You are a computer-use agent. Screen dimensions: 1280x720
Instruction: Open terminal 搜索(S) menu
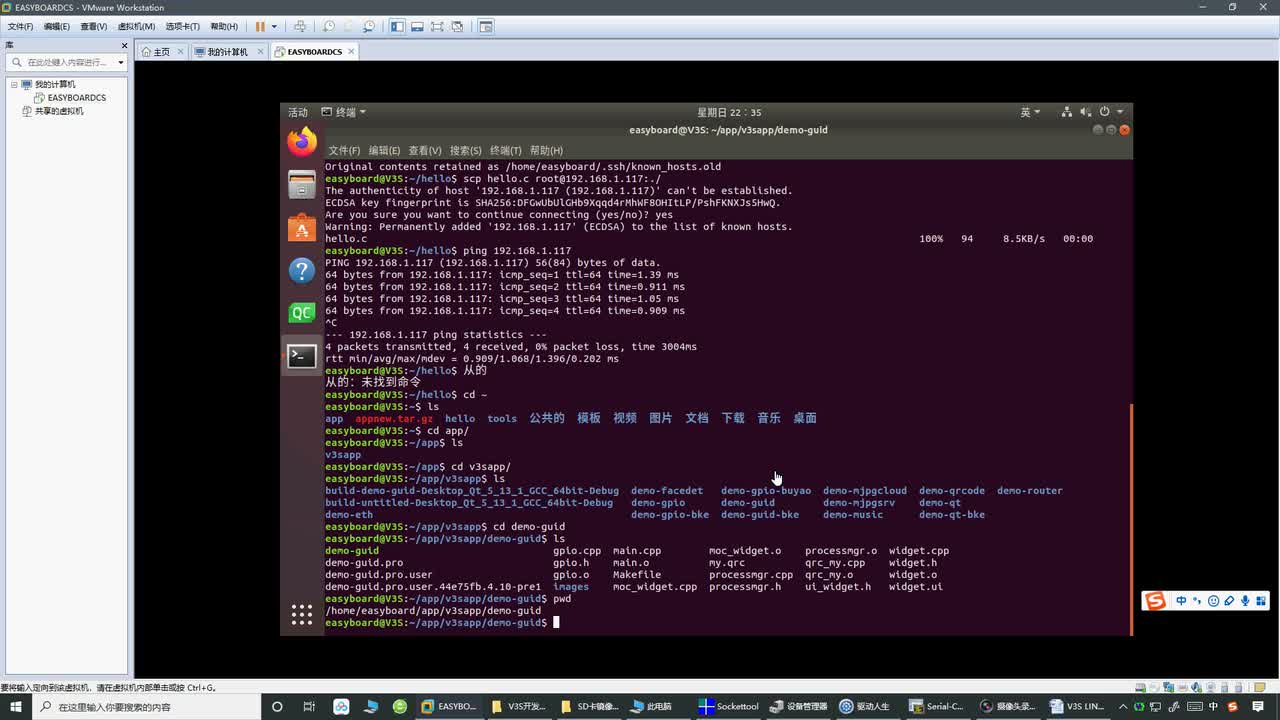click(x=466, y=151)
